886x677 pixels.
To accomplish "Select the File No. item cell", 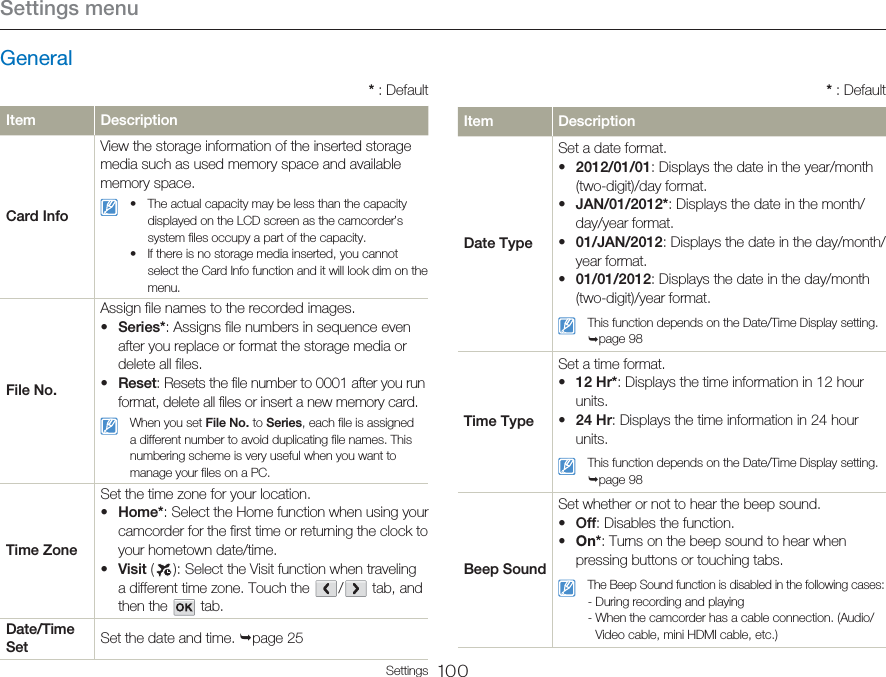I will tap(47, 390).
